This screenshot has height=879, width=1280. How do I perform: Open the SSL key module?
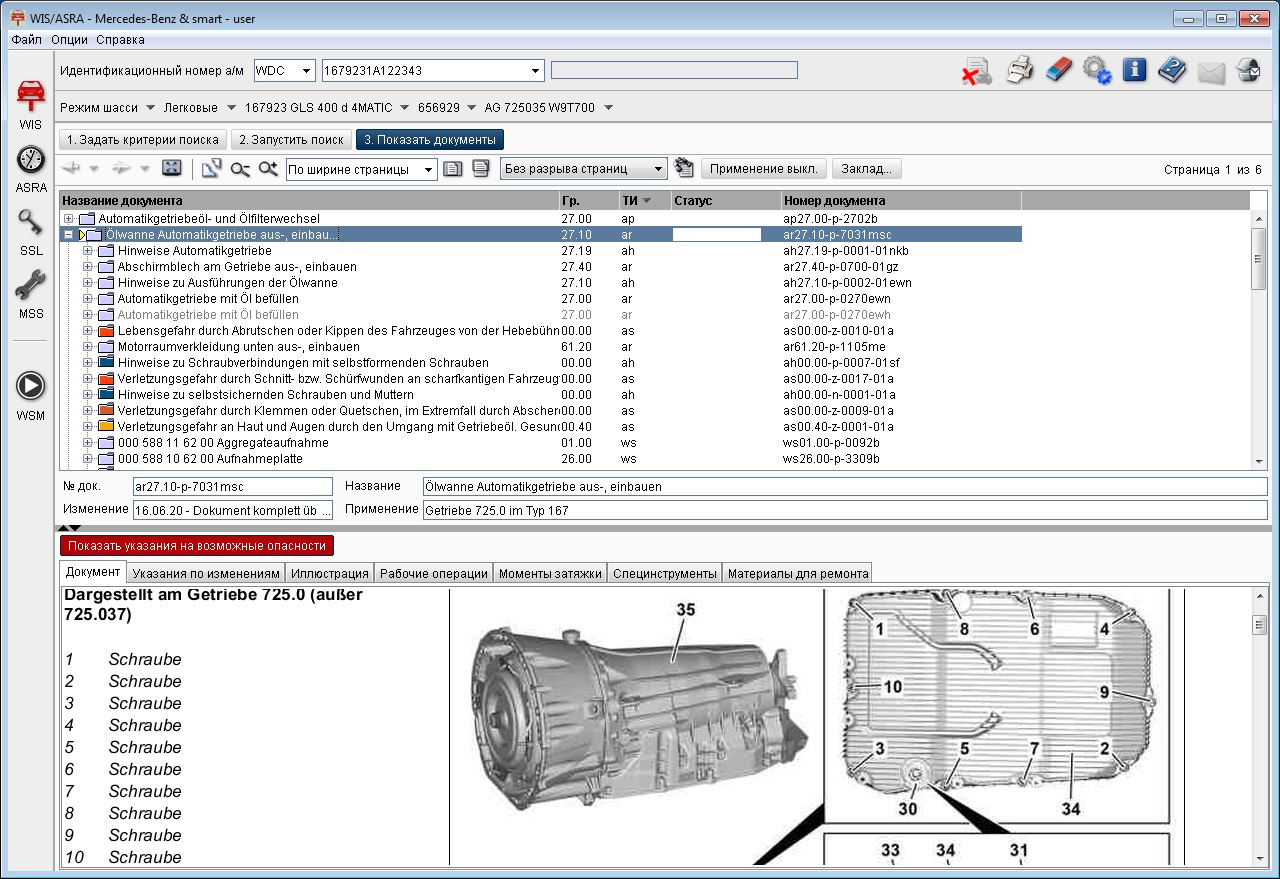(30, 224)
